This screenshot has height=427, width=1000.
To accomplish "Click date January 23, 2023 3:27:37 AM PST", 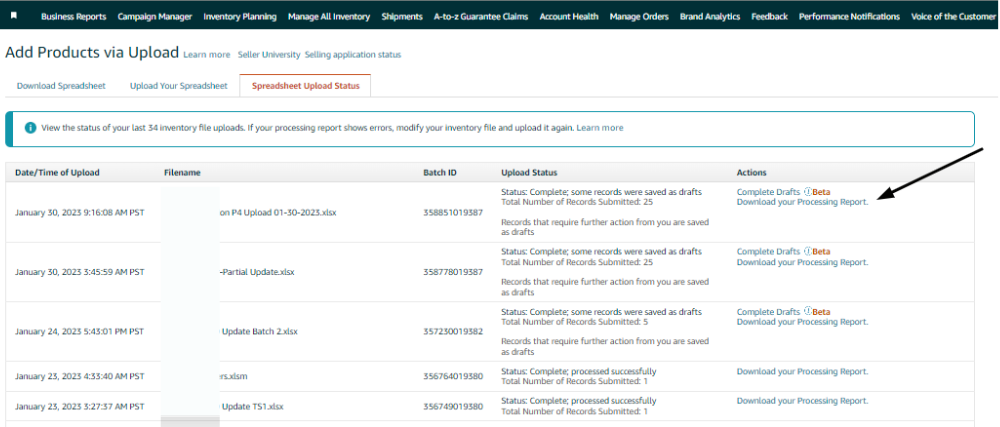I will [x=80, y=407].
